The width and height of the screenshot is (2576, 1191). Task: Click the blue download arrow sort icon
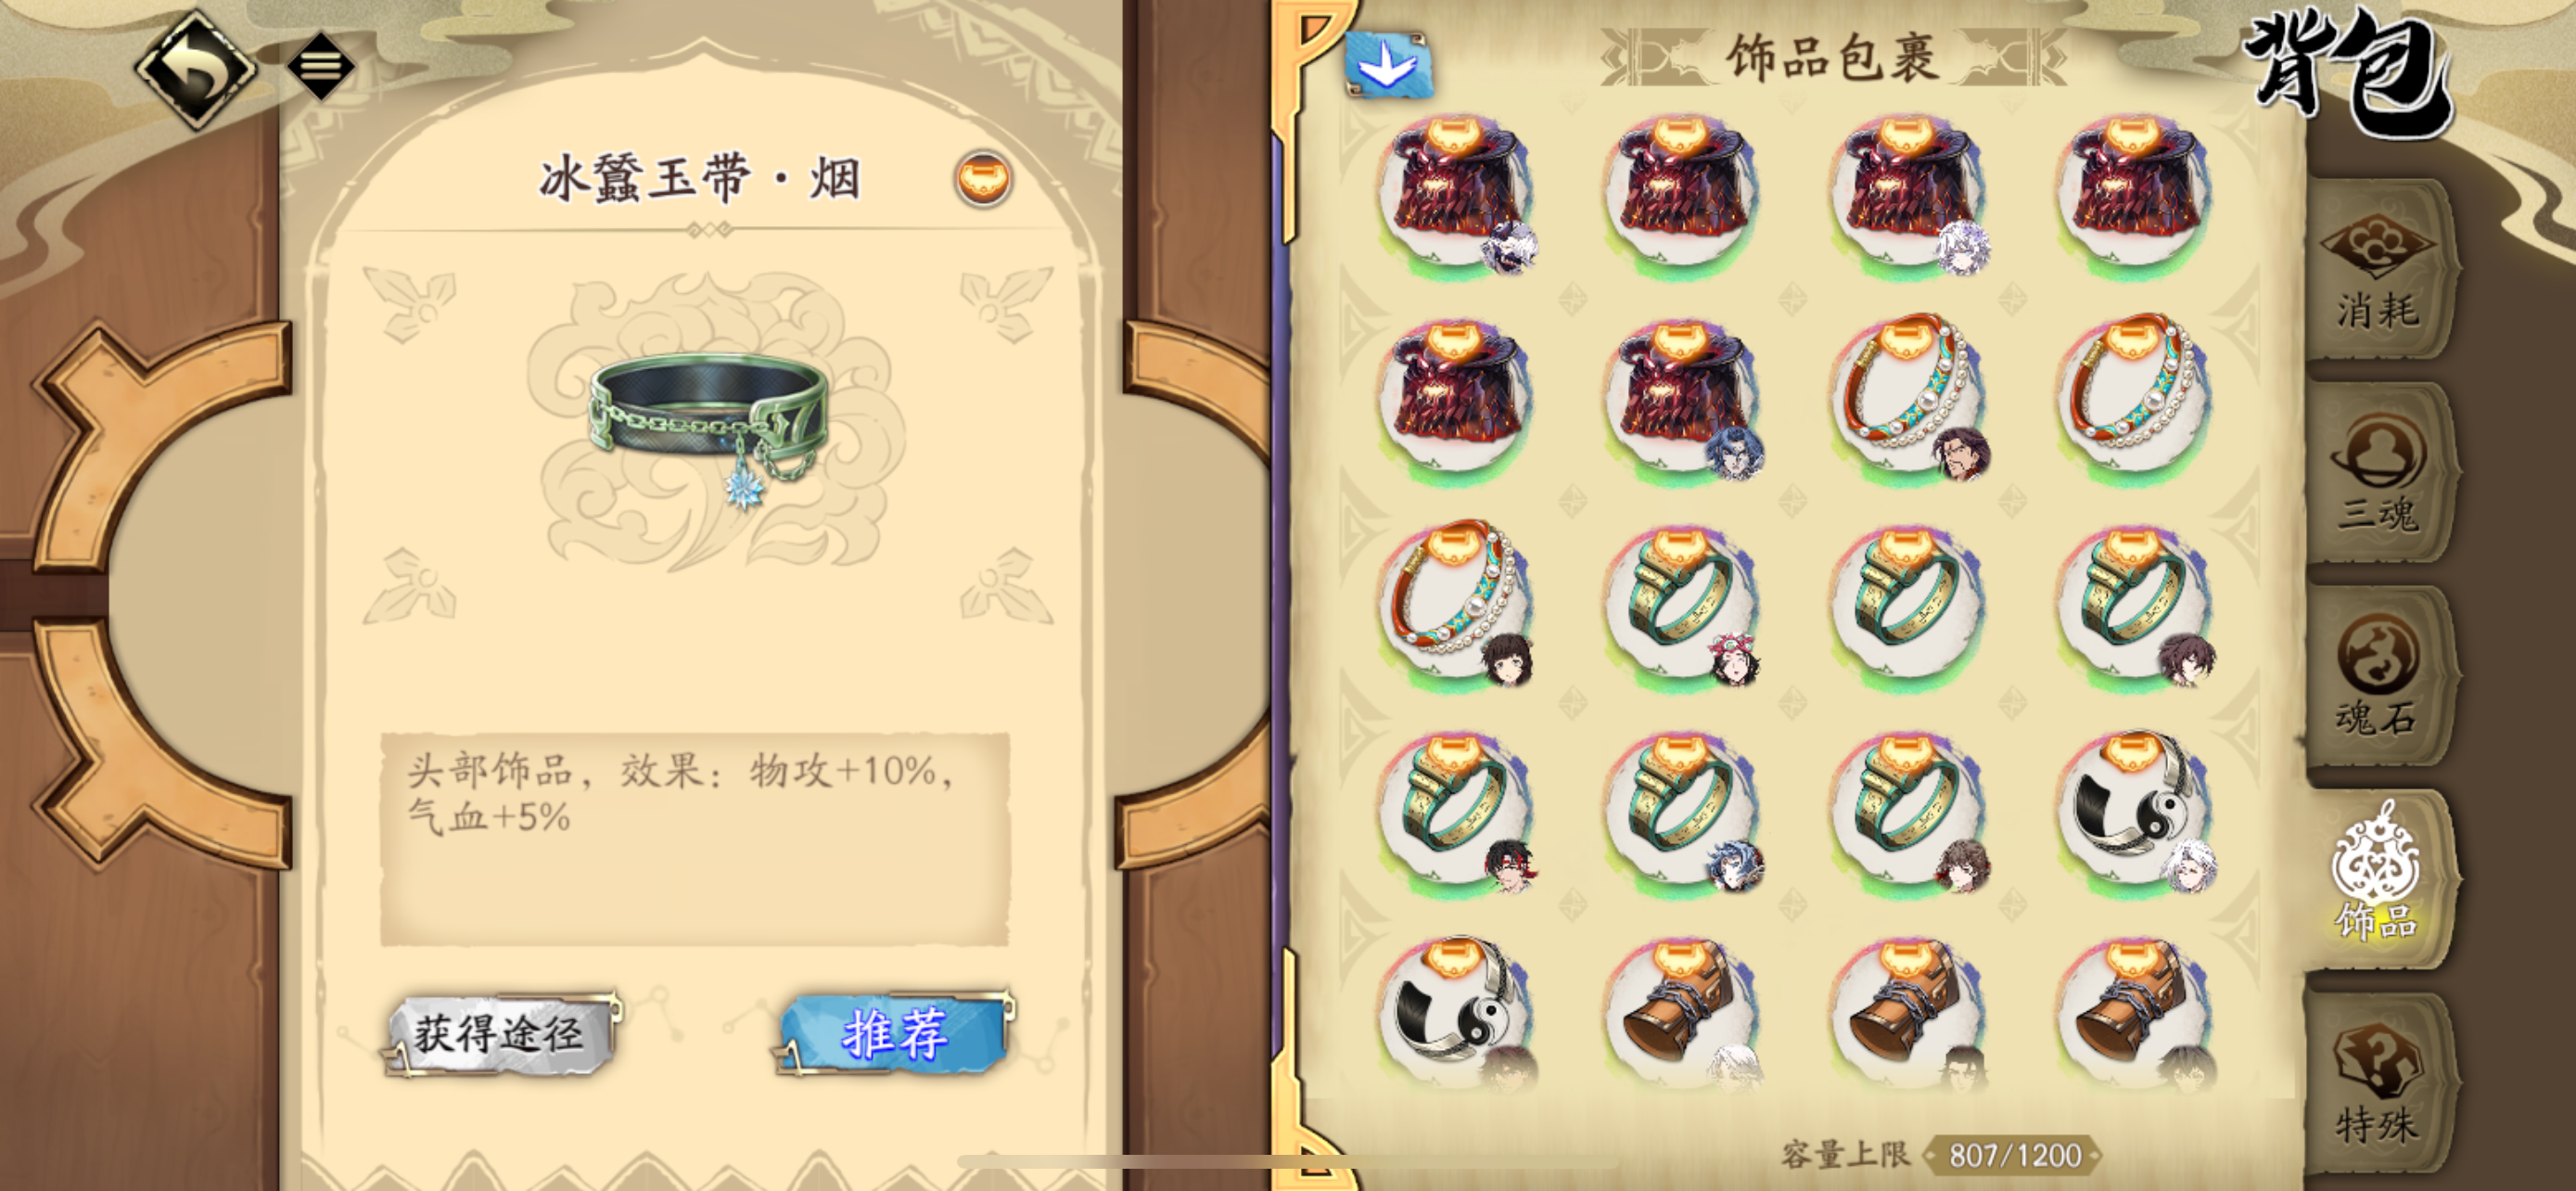tap(1388, 65)
